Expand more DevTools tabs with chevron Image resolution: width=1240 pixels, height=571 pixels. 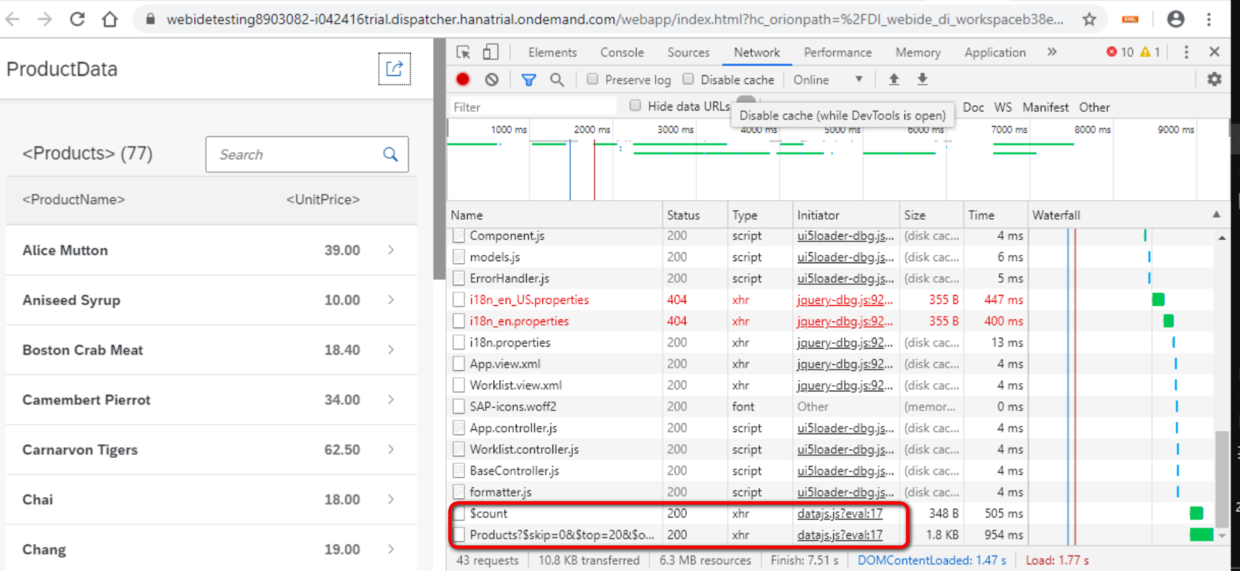coord(1052,52)
